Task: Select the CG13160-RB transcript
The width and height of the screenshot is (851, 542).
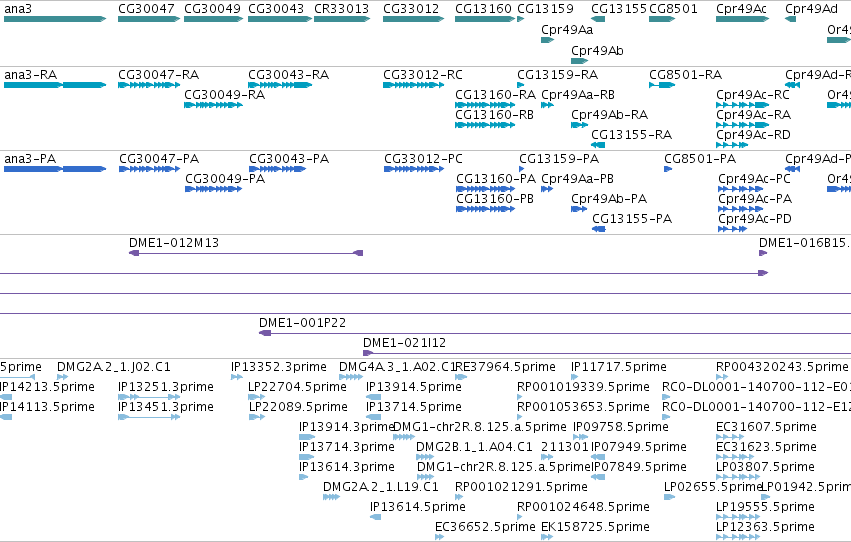Action: click(x=485, y=125)
